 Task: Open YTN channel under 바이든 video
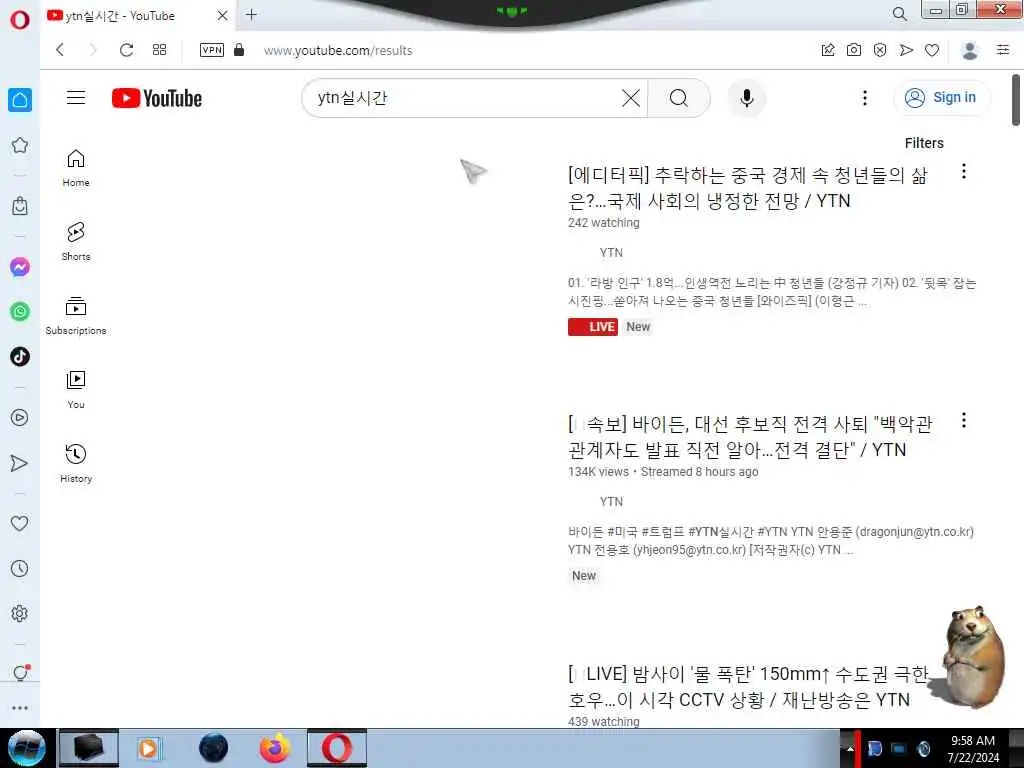(x=611, y=502)
